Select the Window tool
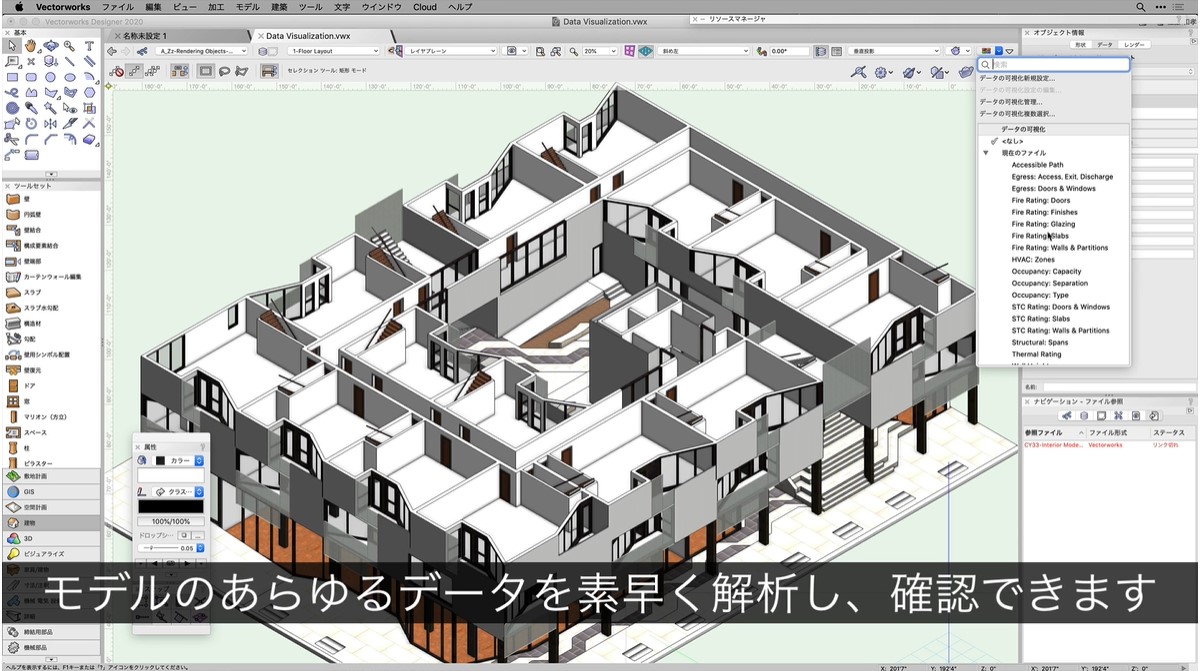 coord(50,401)
